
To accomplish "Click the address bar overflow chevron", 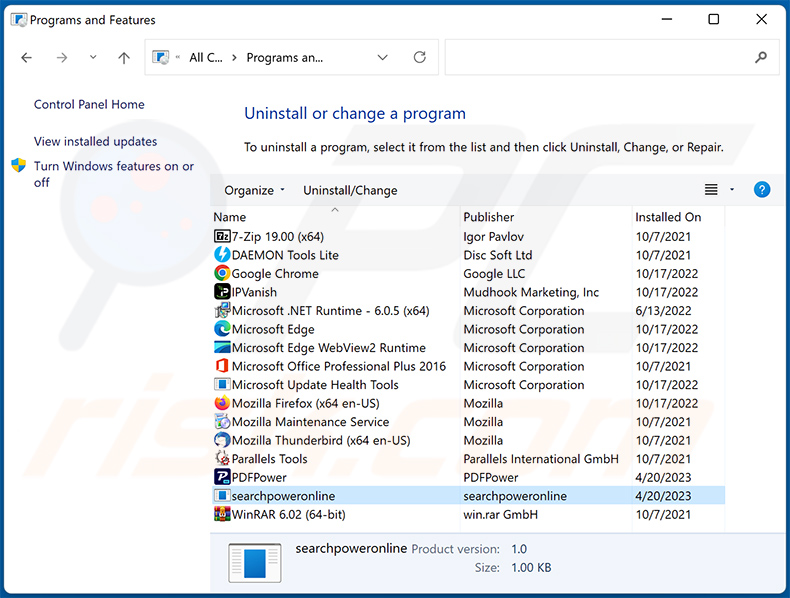I will point(178,57).
